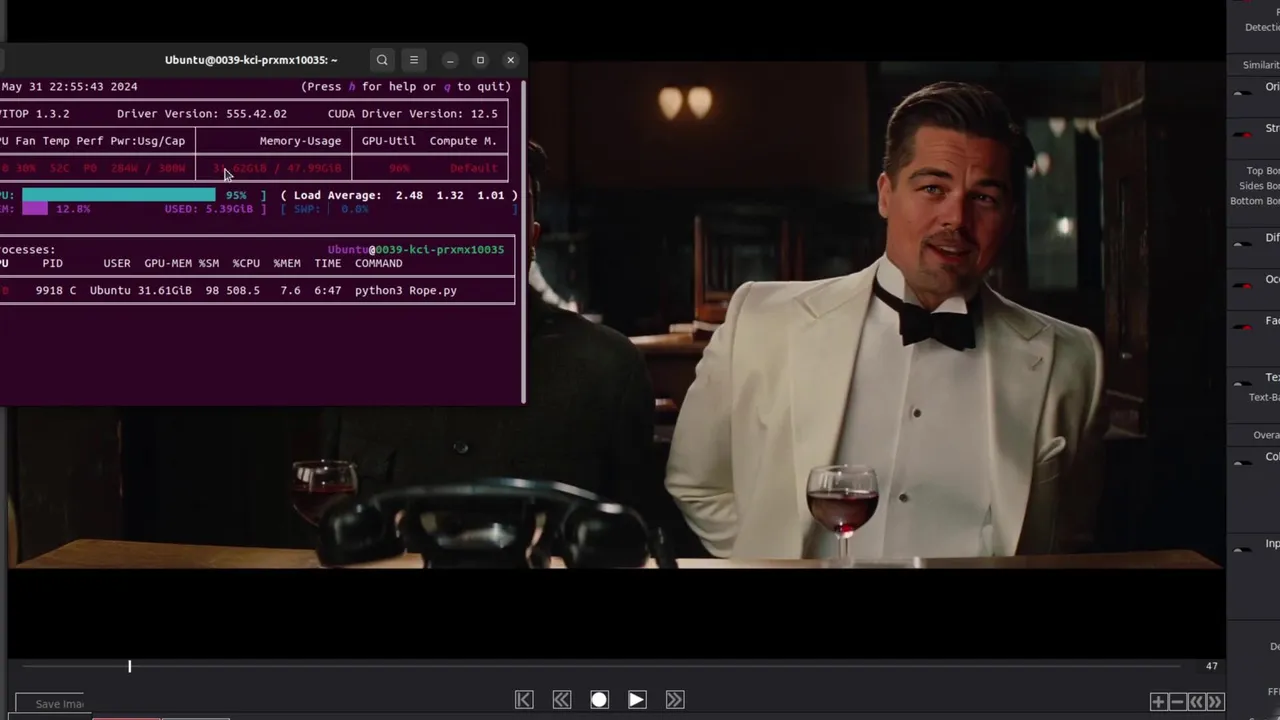Toggle the red switch next to the 'Str' label
This screenshot has width=1280, height=720.
pyautogui.click(x=1243, y=134)
